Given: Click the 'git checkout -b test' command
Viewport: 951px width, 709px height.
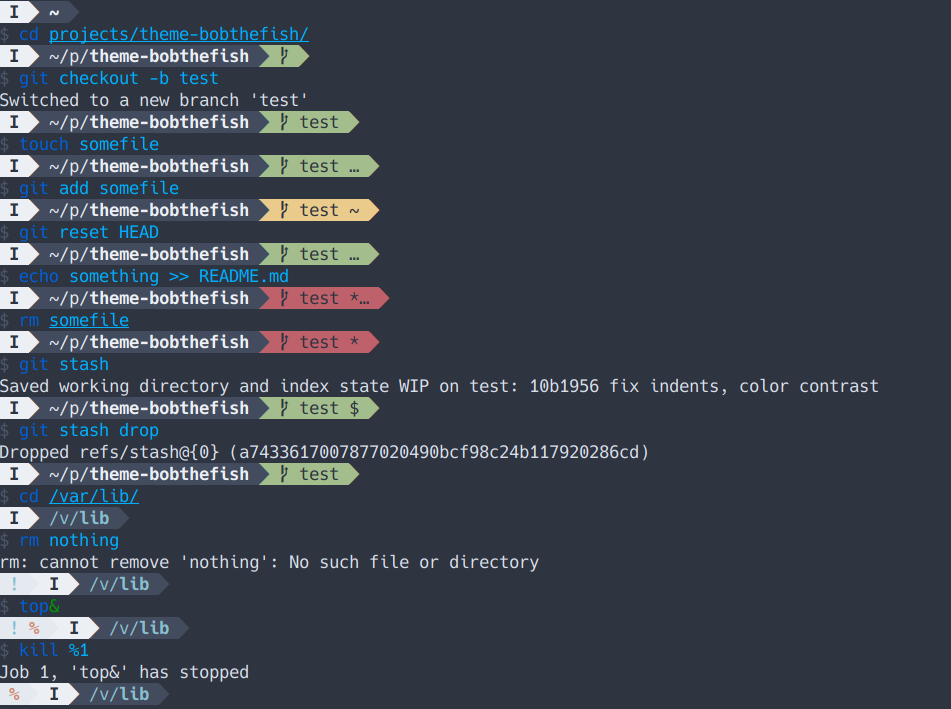Looking at the screenshot, I should (118, 78).
